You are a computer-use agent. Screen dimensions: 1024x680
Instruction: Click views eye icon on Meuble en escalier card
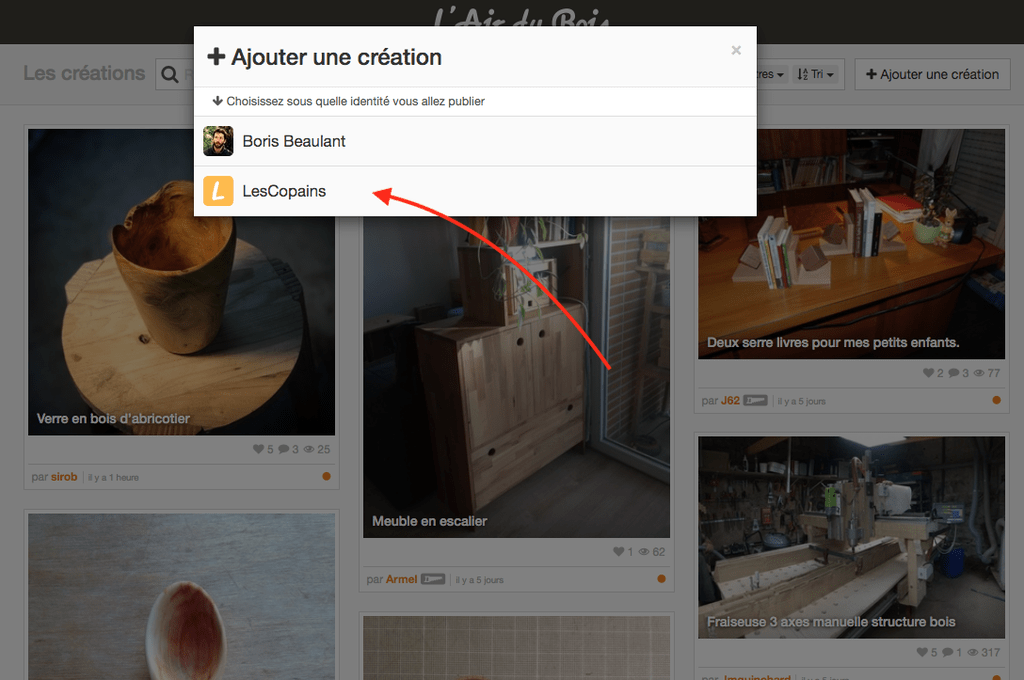tap(644, 552)
